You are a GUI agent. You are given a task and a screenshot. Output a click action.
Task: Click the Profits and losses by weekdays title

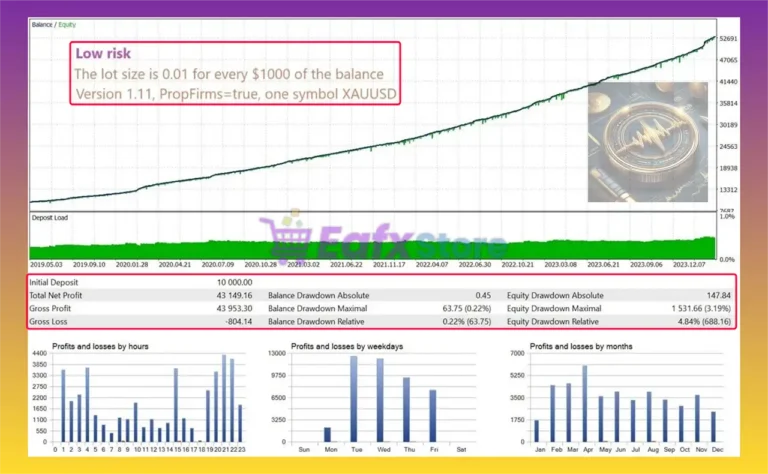347,346
